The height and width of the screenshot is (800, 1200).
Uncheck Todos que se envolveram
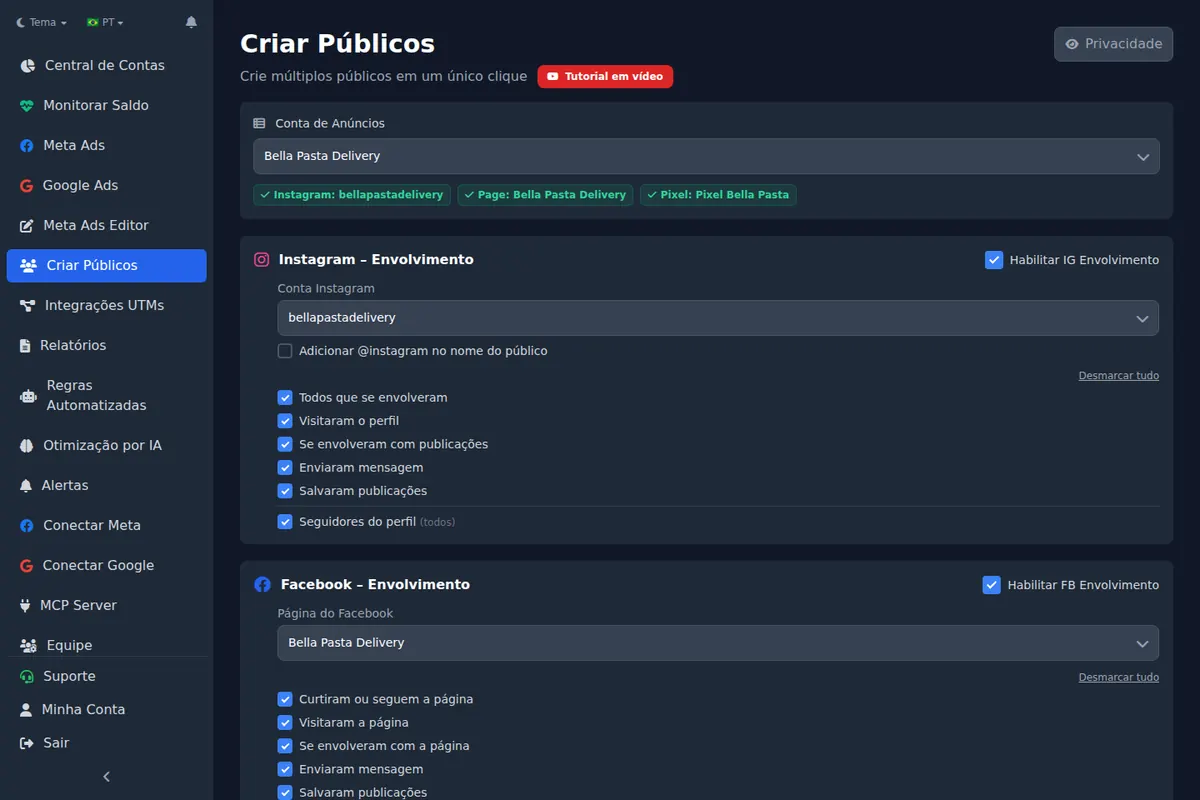click(x=285, y=397)
